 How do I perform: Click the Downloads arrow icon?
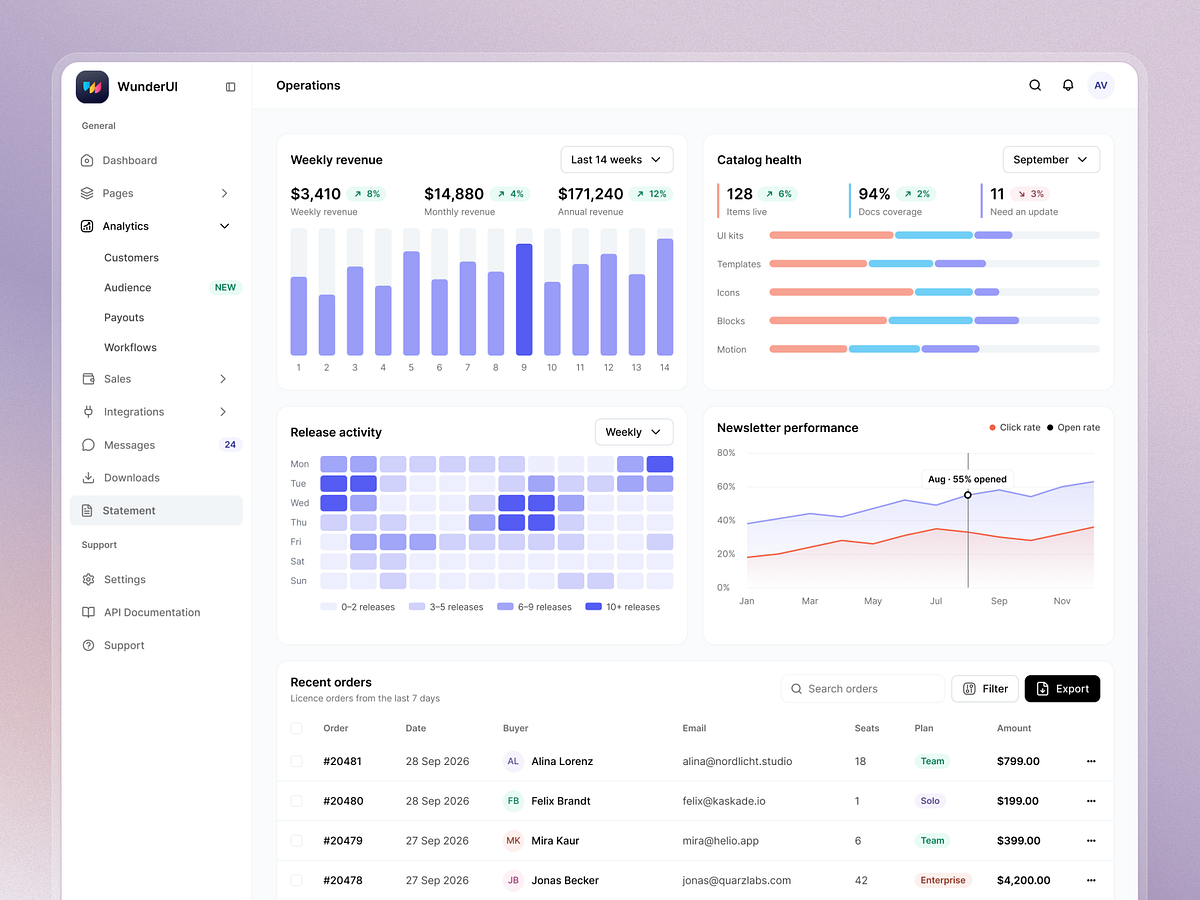[x=88, y=478]
